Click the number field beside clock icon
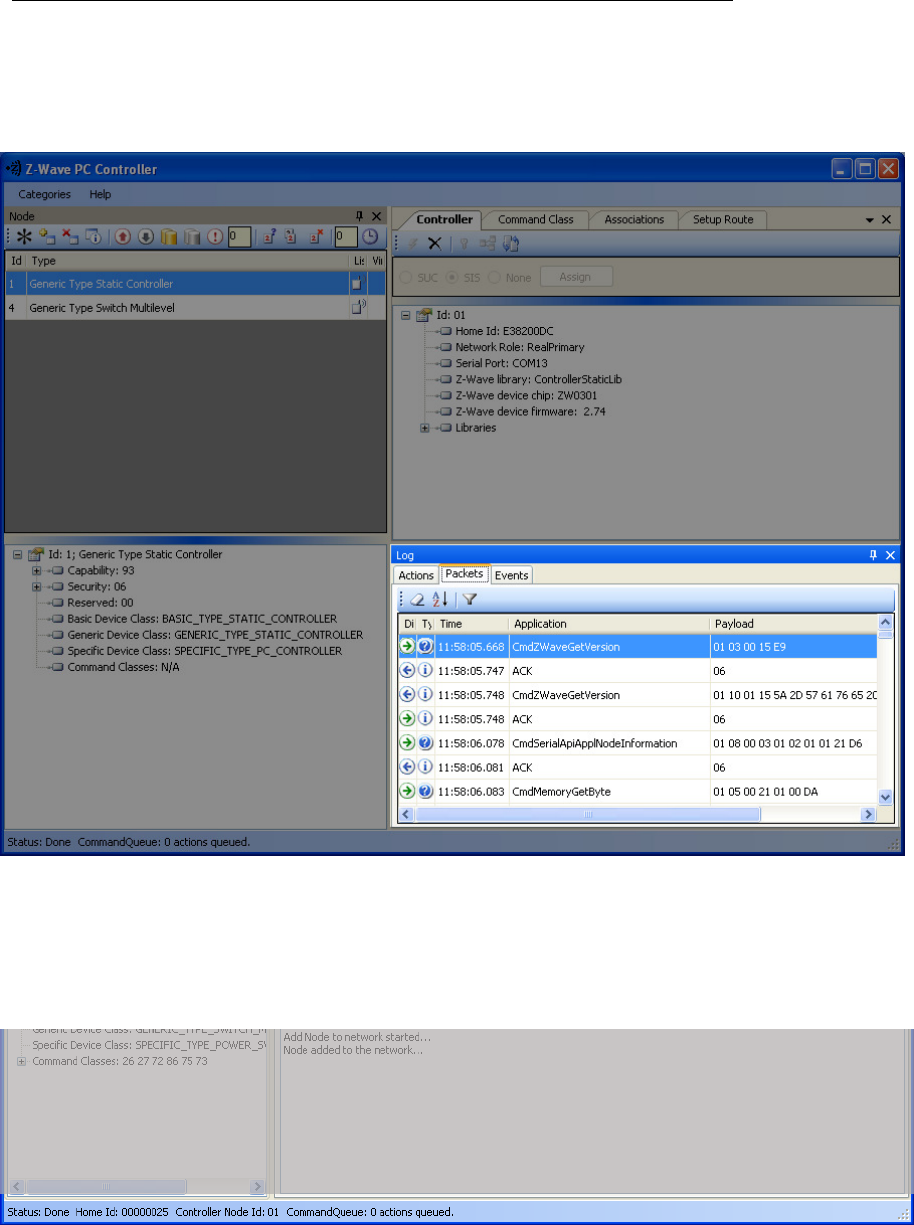The height and width of the screenshot is (1225, 914). coord(345,236)
